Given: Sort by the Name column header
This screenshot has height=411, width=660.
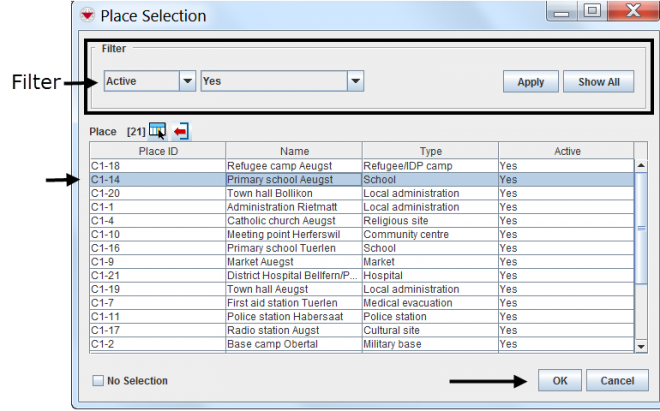Looking at the screenshot, I should (x=293, y=151).
